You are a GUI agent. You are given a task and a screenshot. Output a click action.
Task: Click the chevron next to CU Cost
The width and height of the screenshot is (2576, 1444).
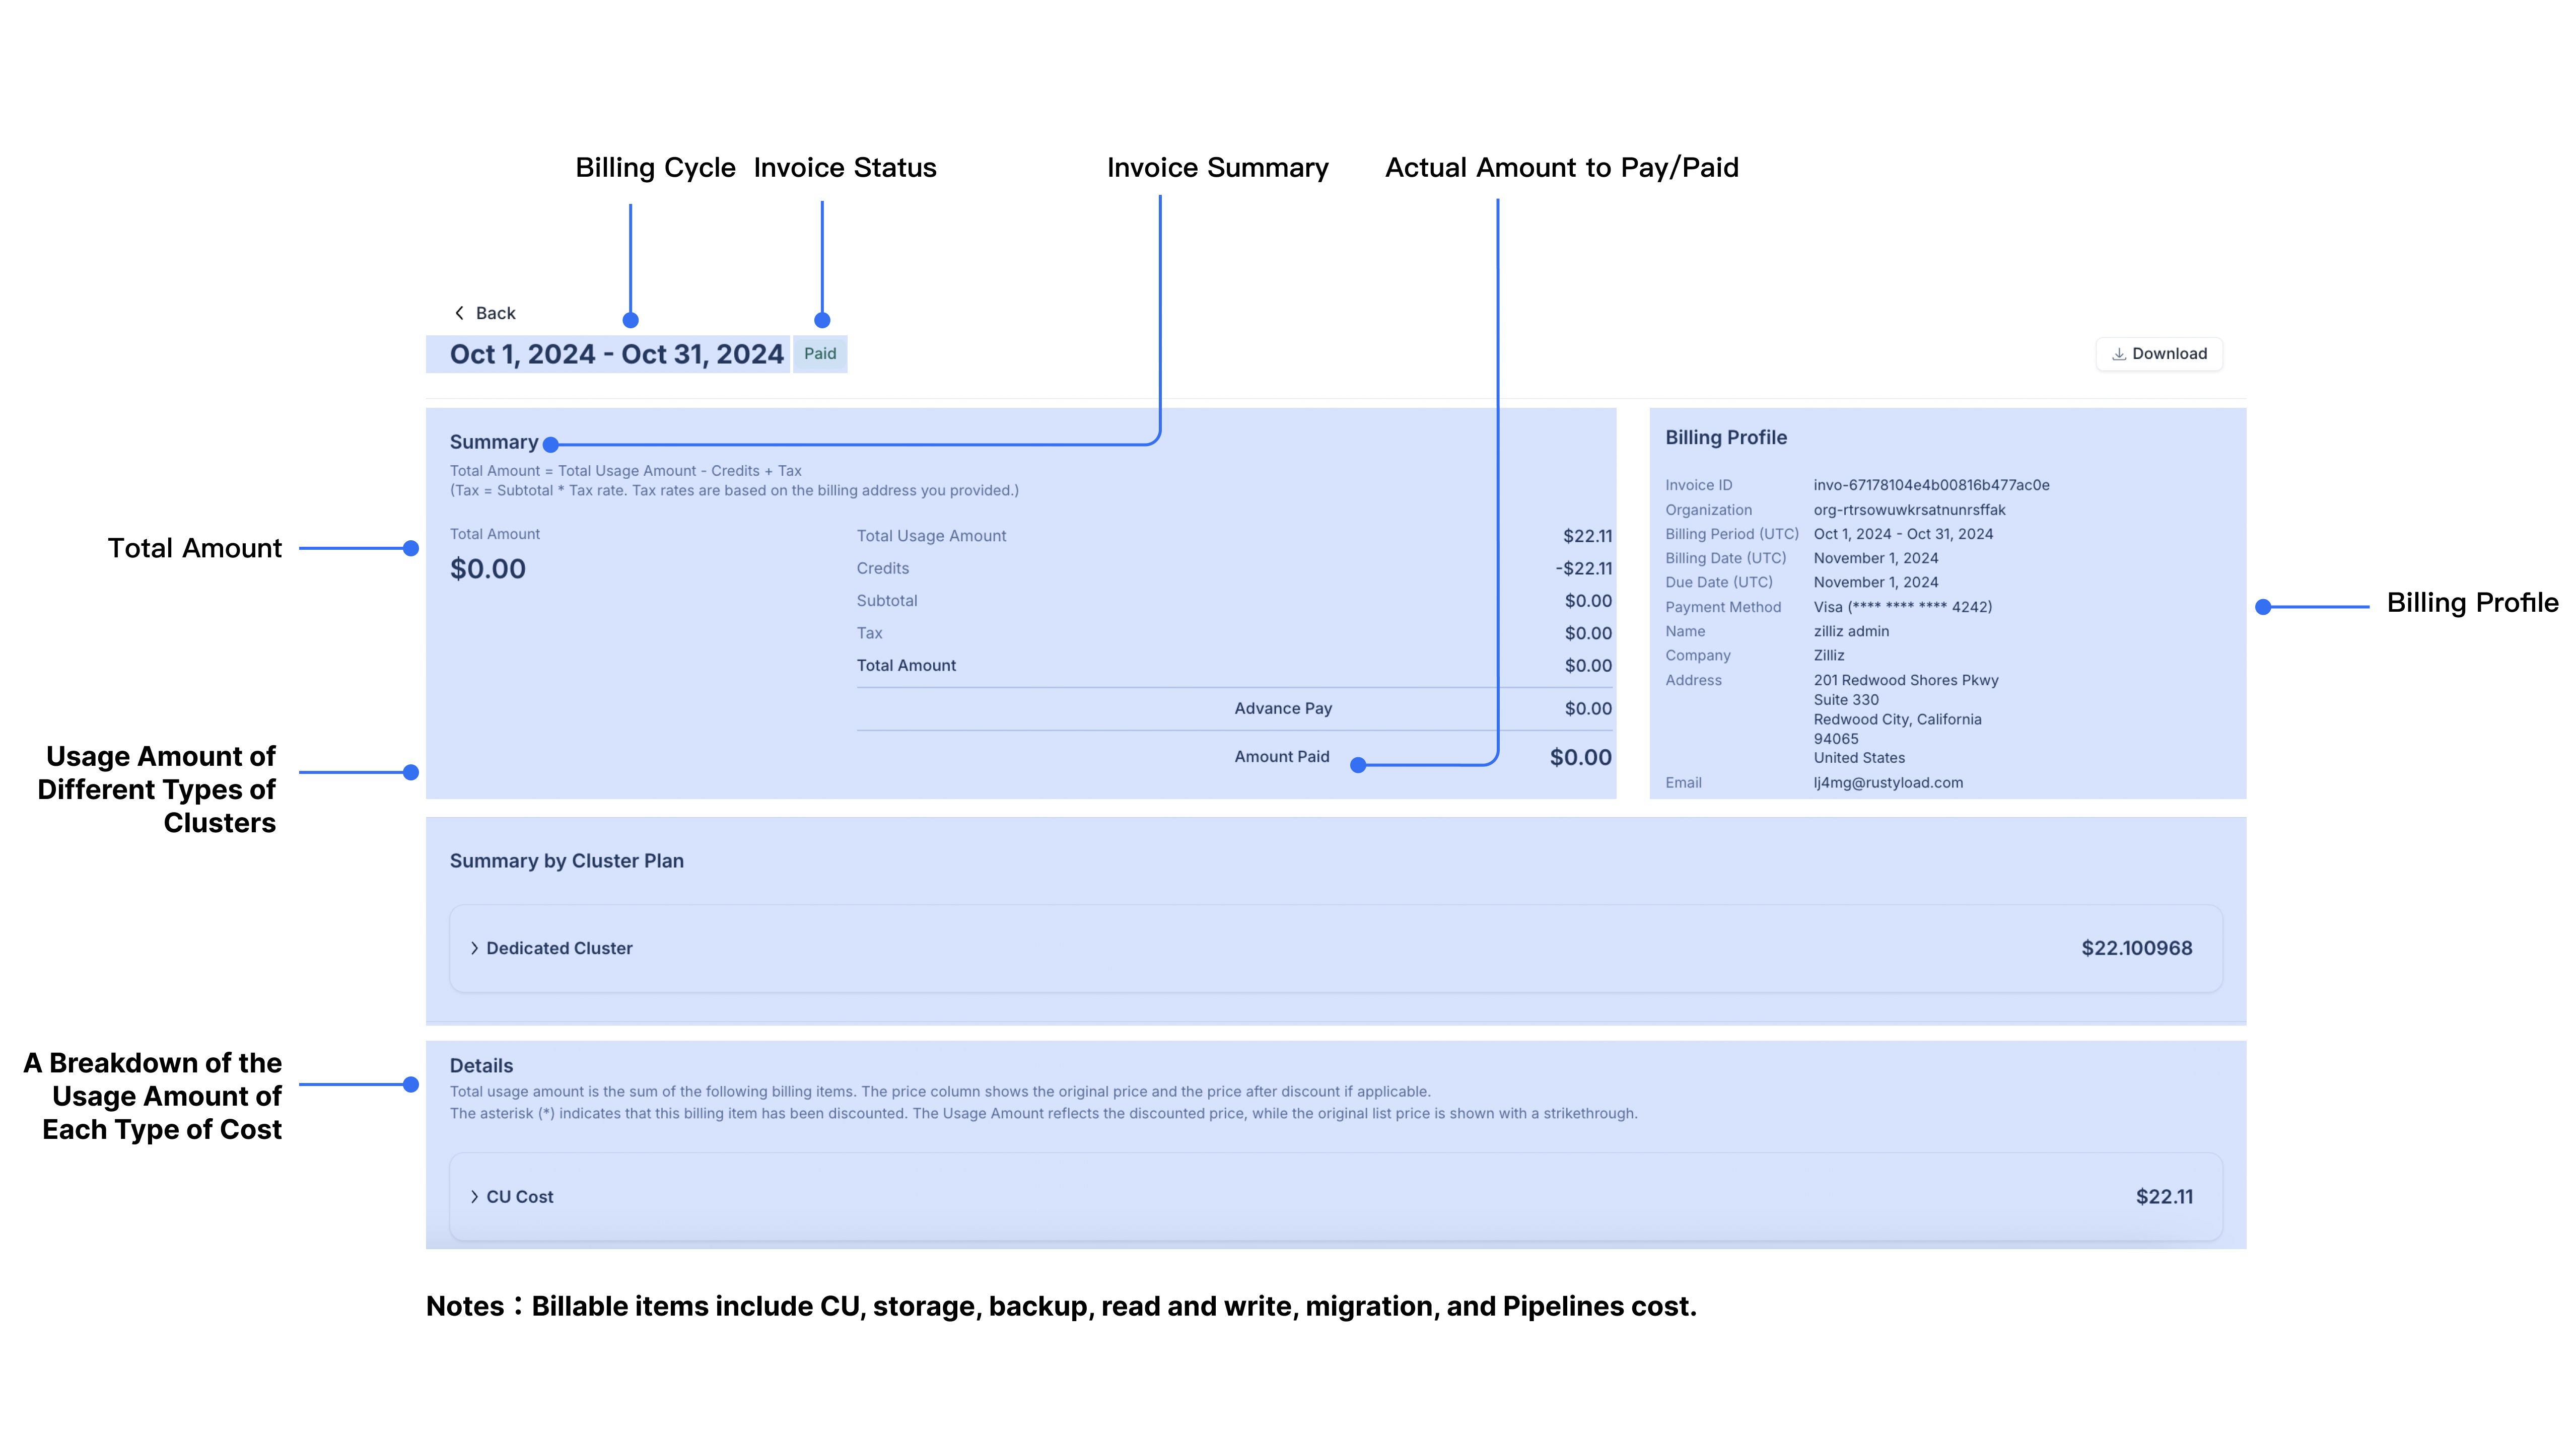click(474, 1196)
